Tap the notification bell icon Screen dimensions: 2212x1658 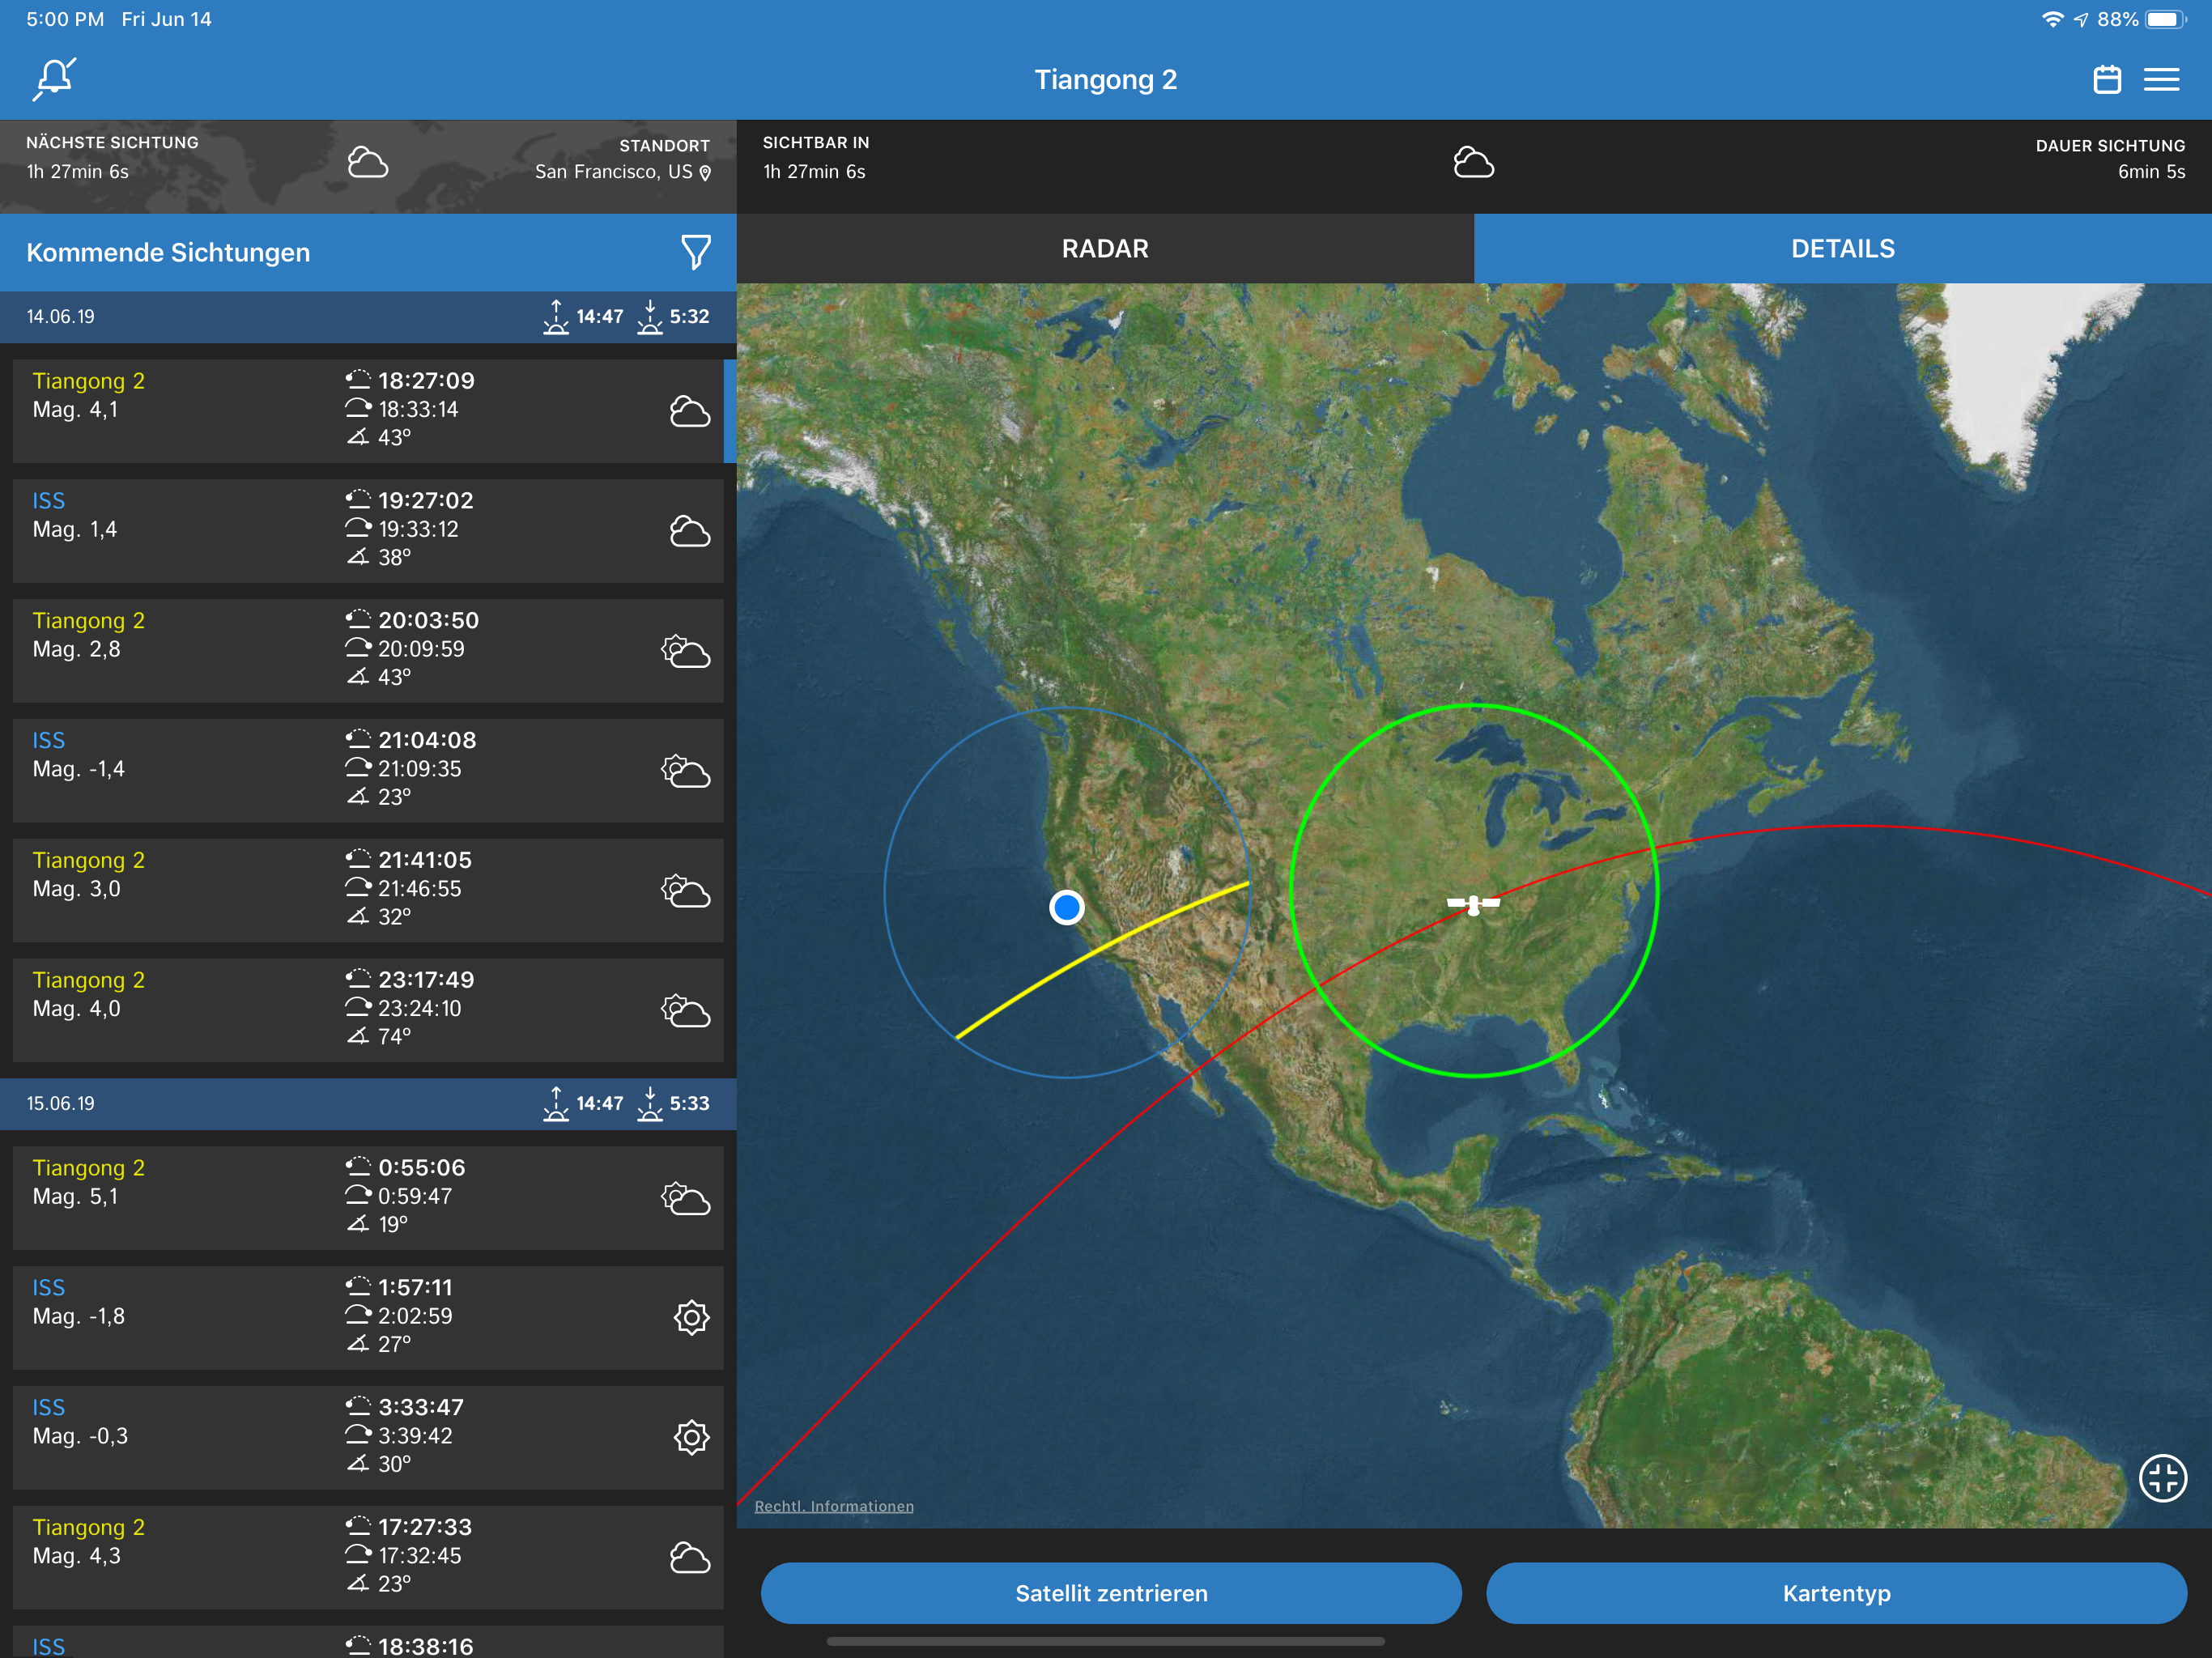click(x=54, y=79)
